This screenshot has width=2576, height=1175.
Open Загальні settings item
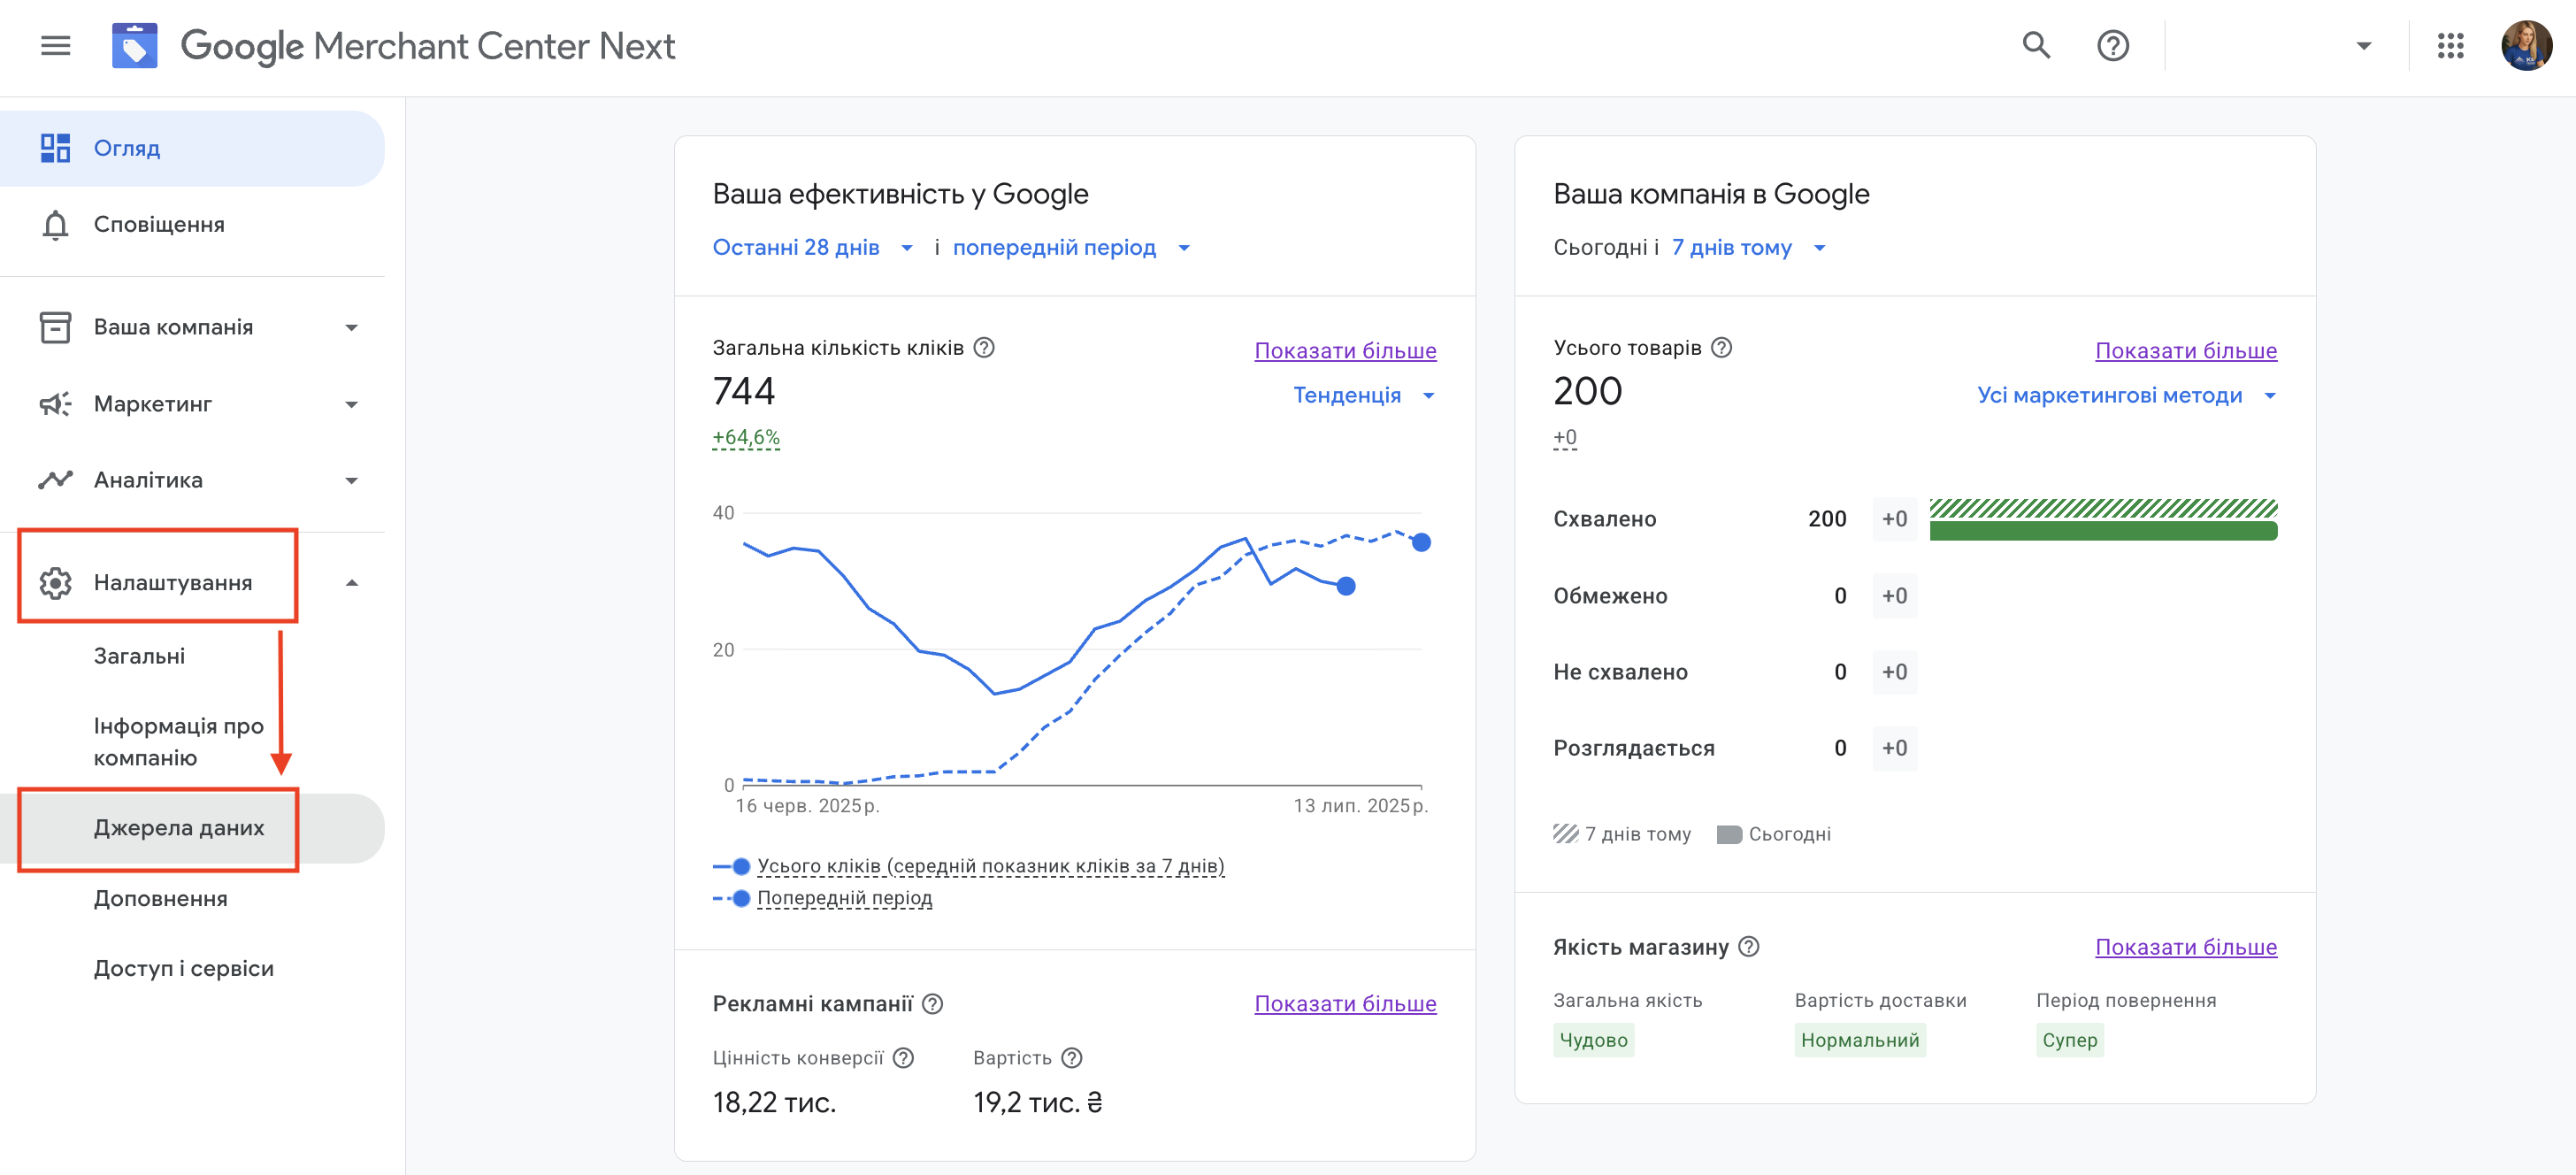point(139,657)
